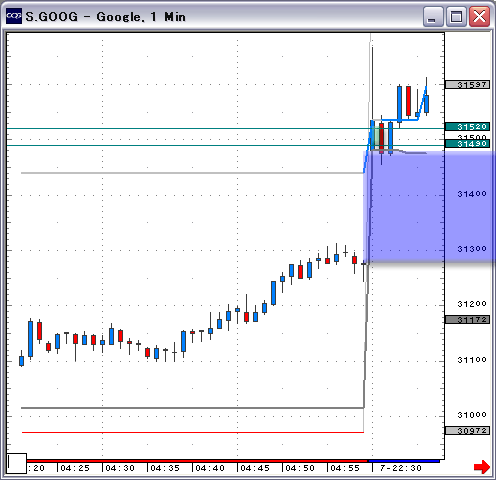Click the 04:45 time axis label

tap(255, 468)
